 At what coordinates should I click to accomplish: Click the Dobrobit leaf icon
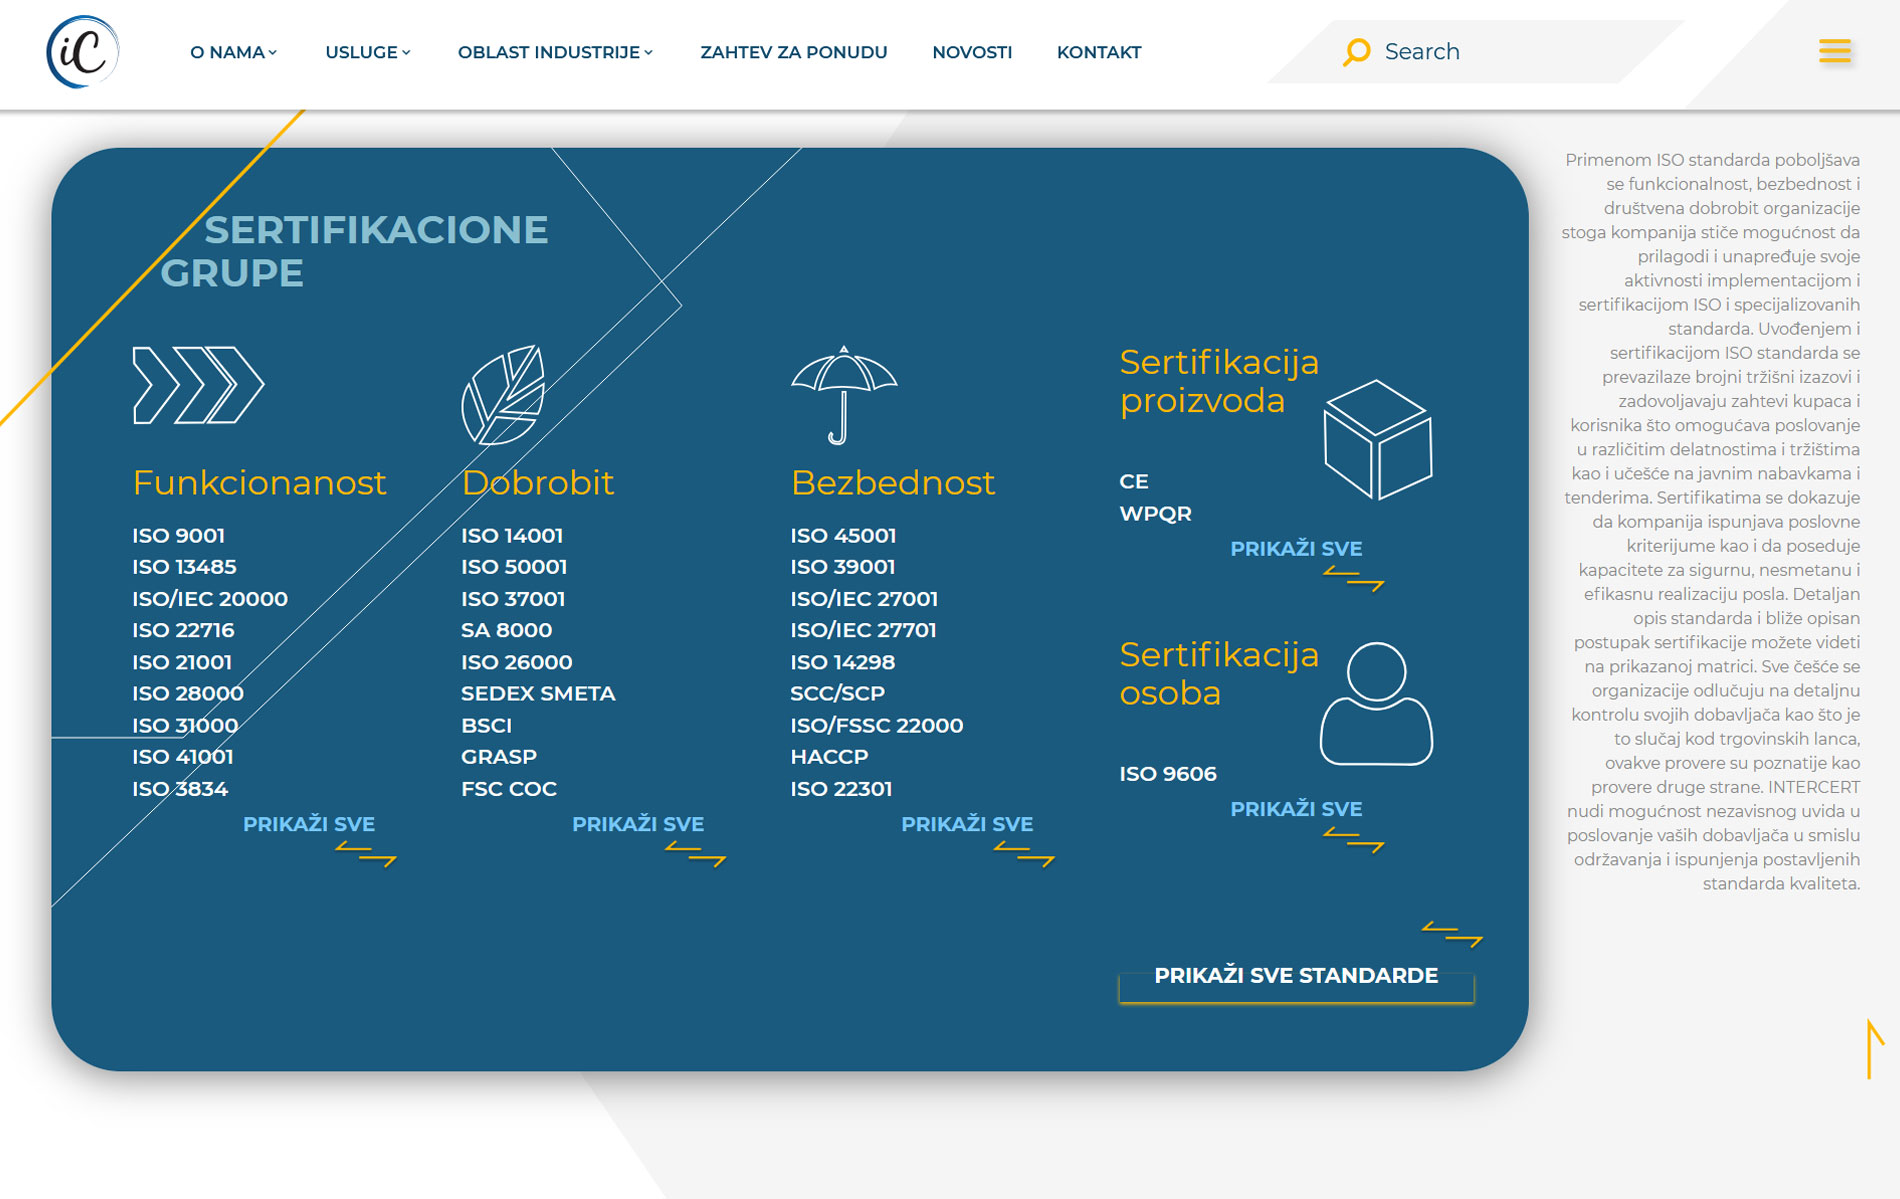(x=503, y=395)
